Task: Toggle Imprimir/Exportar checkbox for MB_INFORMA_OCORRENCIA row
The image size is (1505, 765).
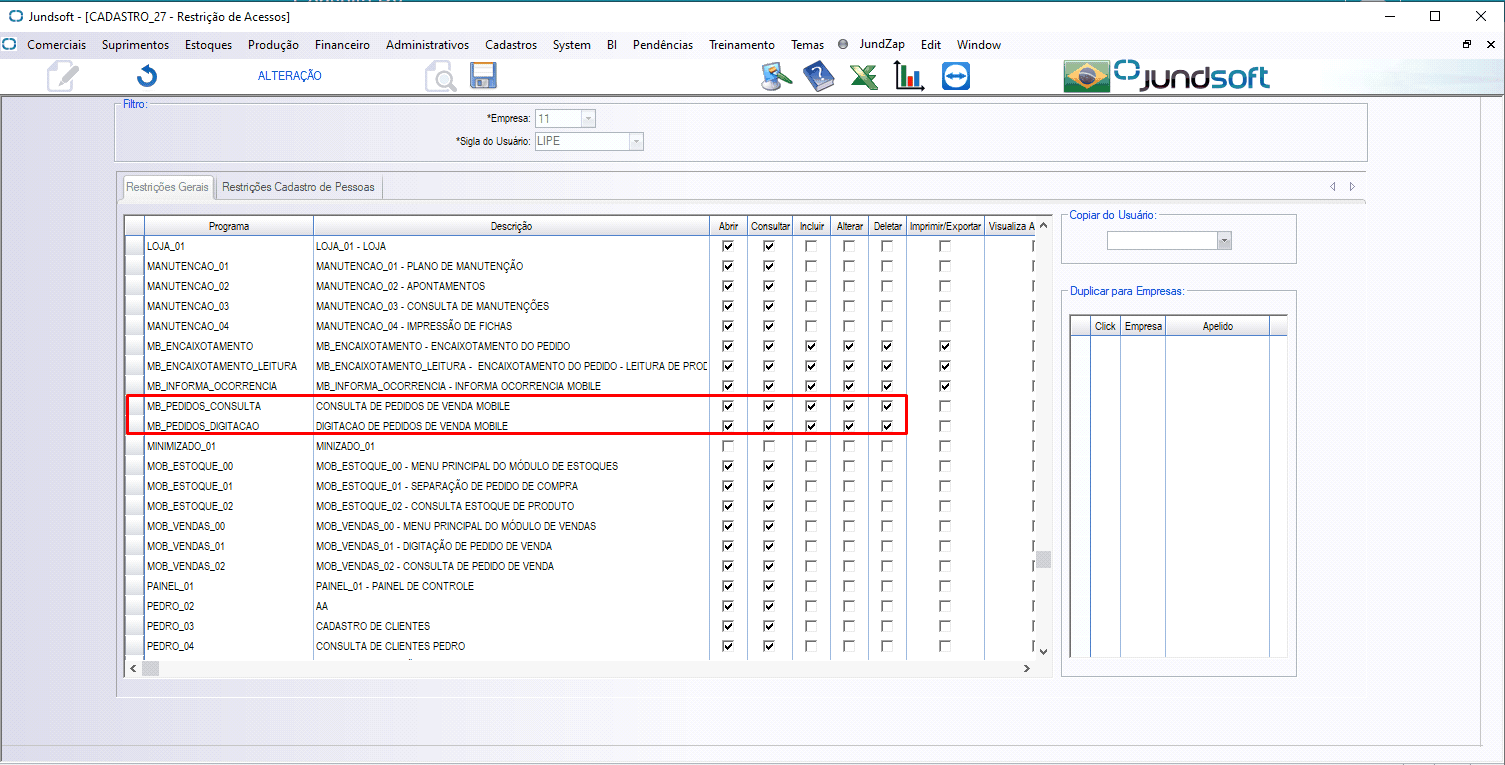Action: 945,386
